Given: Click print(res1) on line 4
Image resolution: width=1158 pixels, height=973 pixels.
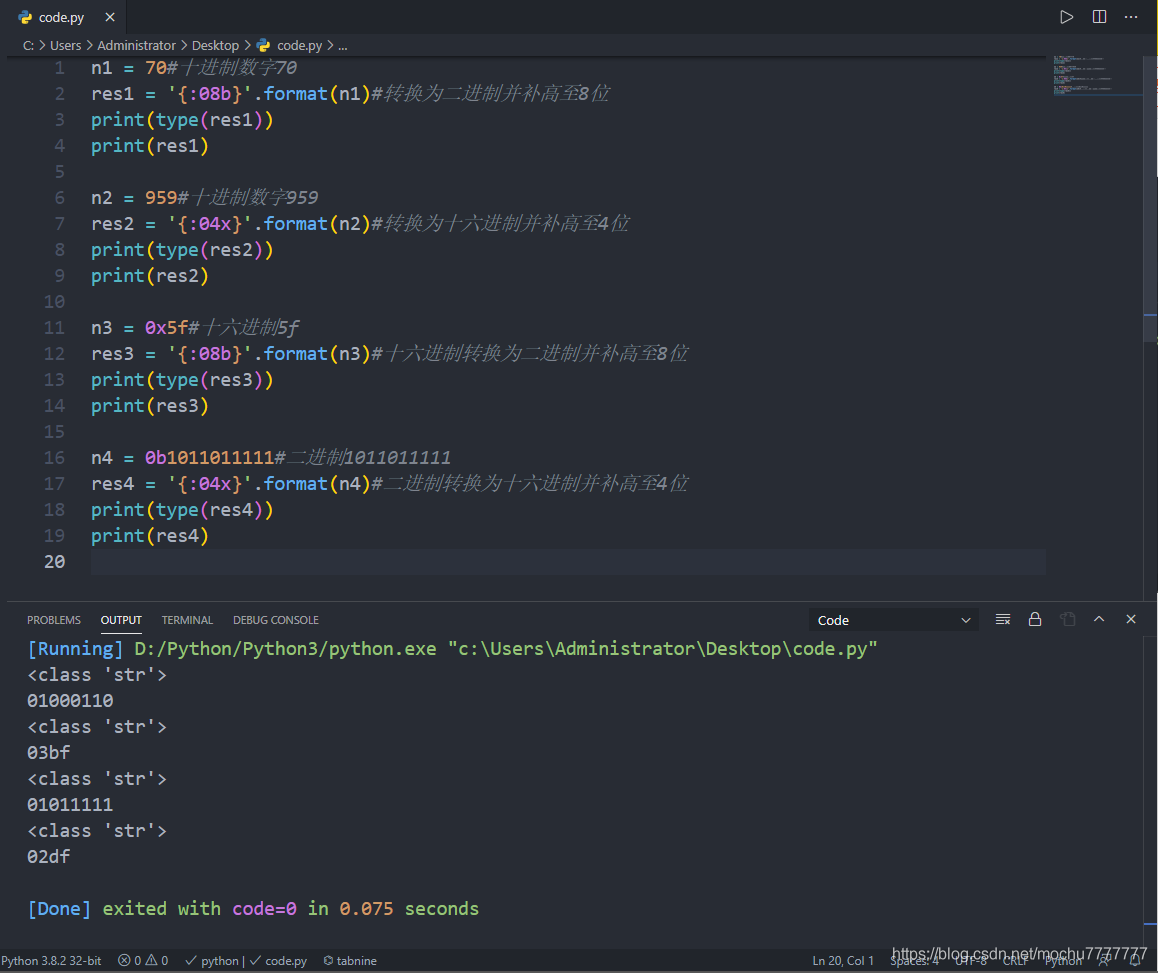Looking at the screenshot, I should click(150, 146).
